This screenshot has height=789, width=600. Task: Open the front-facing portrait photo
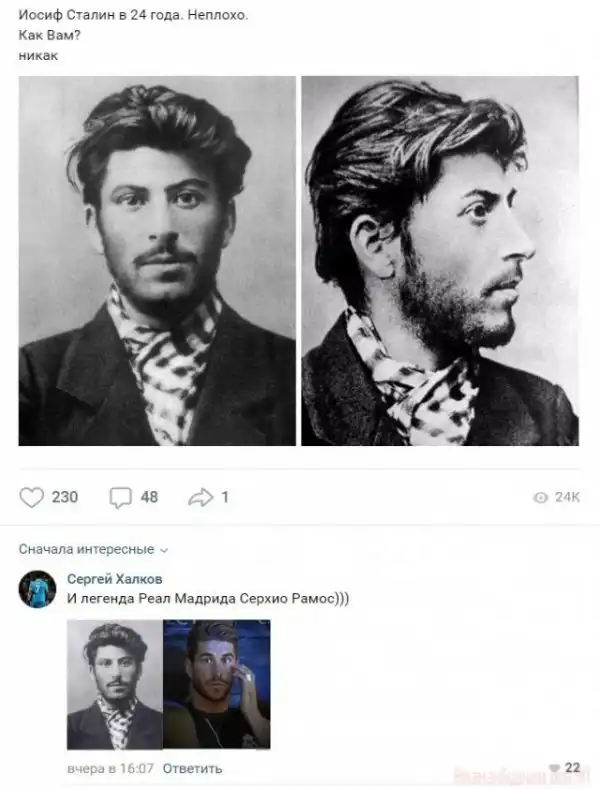point(157,261)
